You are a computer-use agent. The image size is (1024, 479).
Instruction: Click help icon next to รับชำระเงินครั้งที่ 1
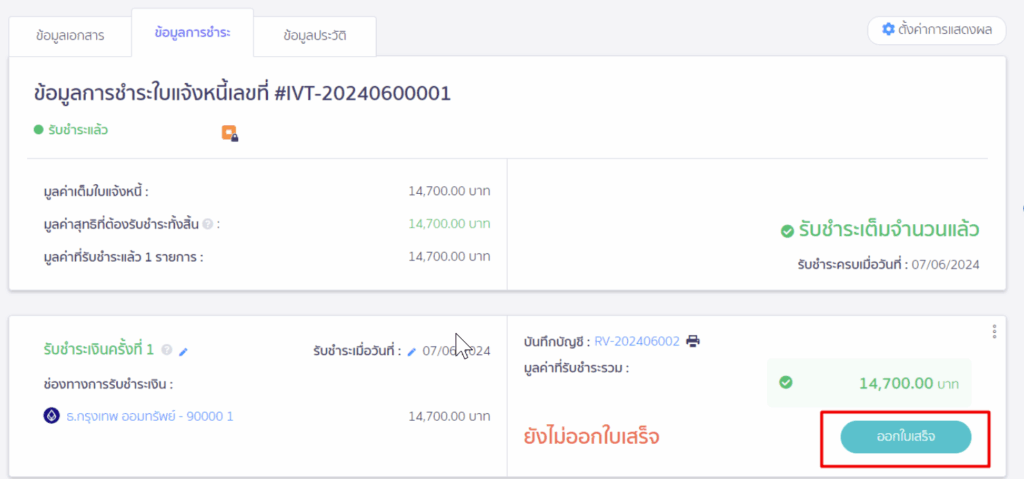[167, 350]
